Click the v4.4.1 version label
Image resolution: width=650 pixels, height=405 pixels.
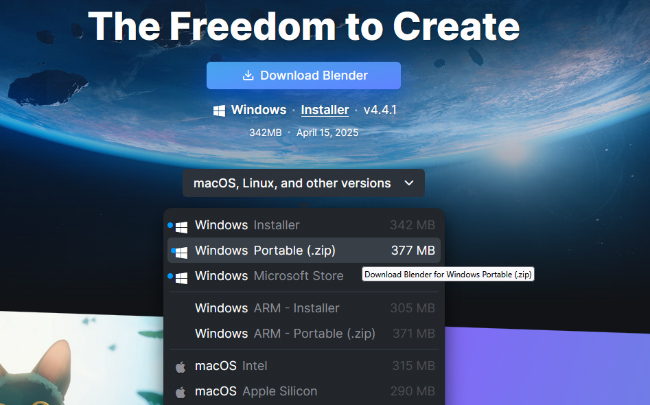[381, 110]
